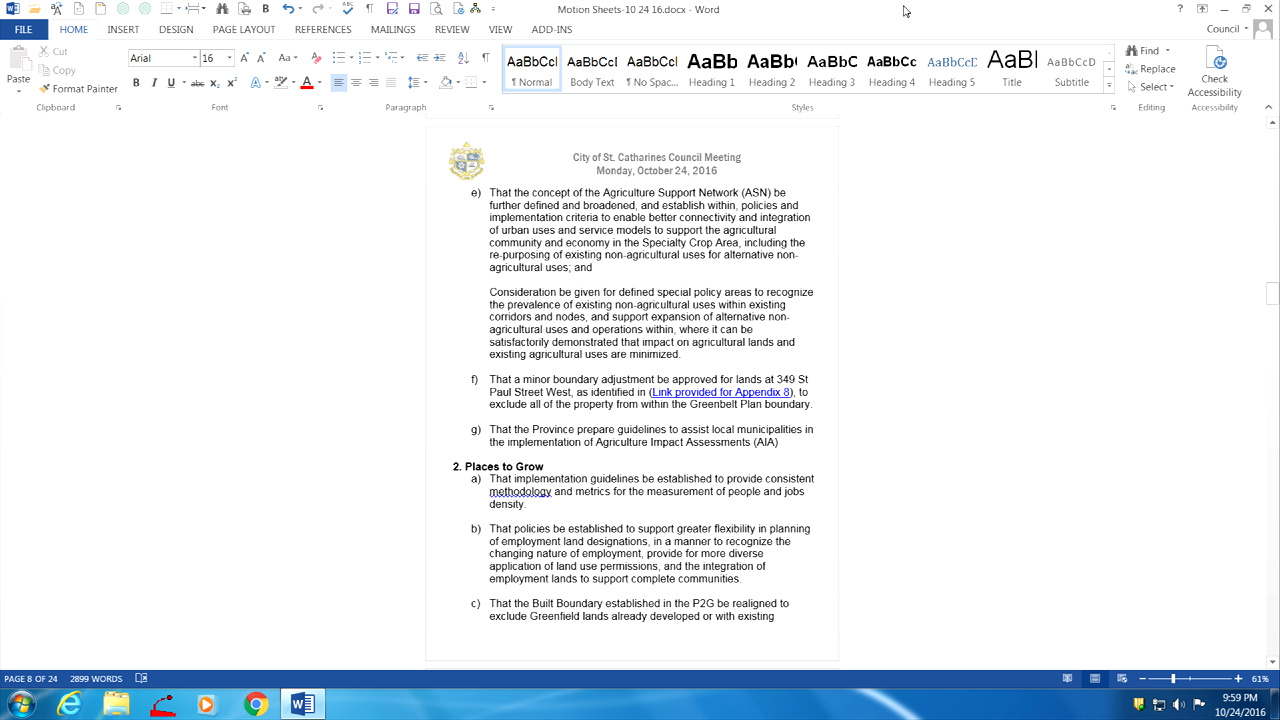Select Center paragraph alignment

click(x=356, y=83)
